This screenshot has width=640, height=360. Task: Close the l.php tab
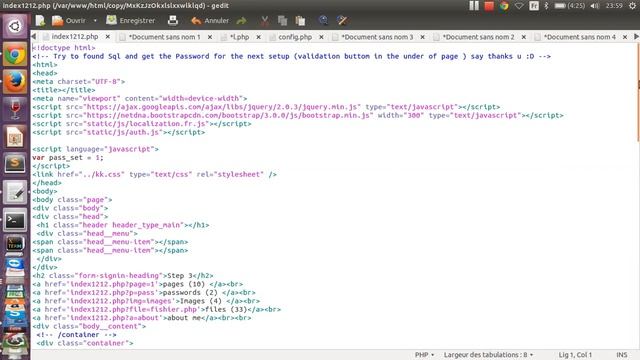pyautogui.click(x=258, y=37)
